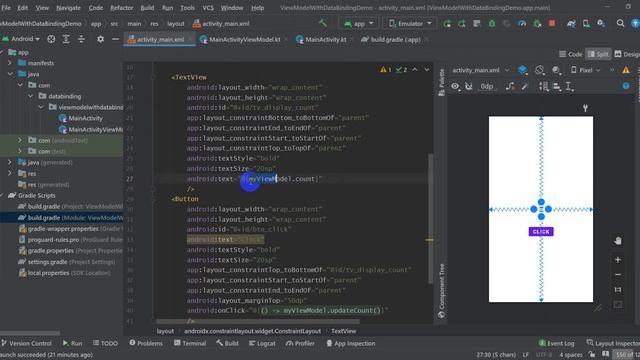Click the Align icon in design toolbar
The width and height of the screenshot is (640, 360).
click(557, 86)
